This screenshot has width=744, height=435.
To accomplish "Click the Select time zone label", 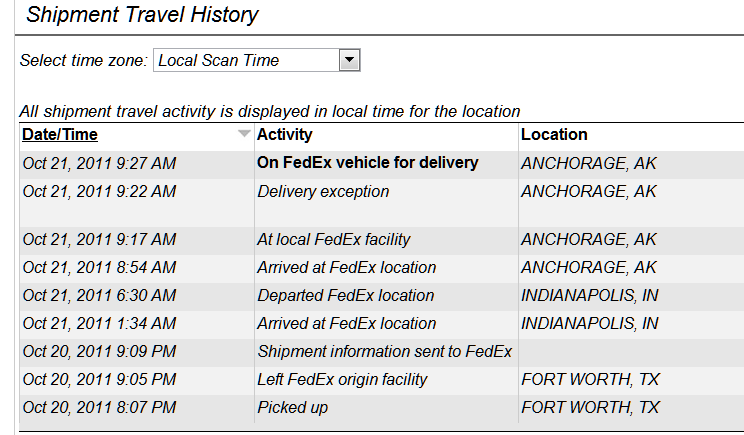I will pos(84,61).
